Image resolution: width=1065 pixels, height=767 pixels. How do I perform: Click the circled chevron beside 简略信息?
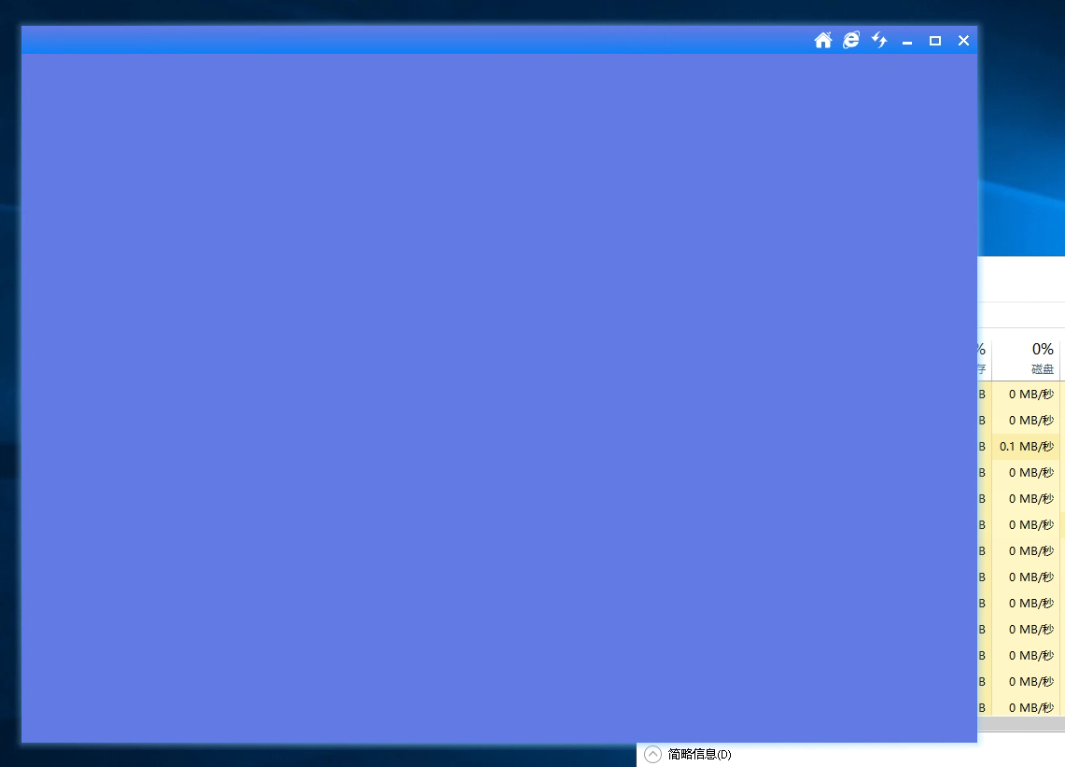(652, 754)
